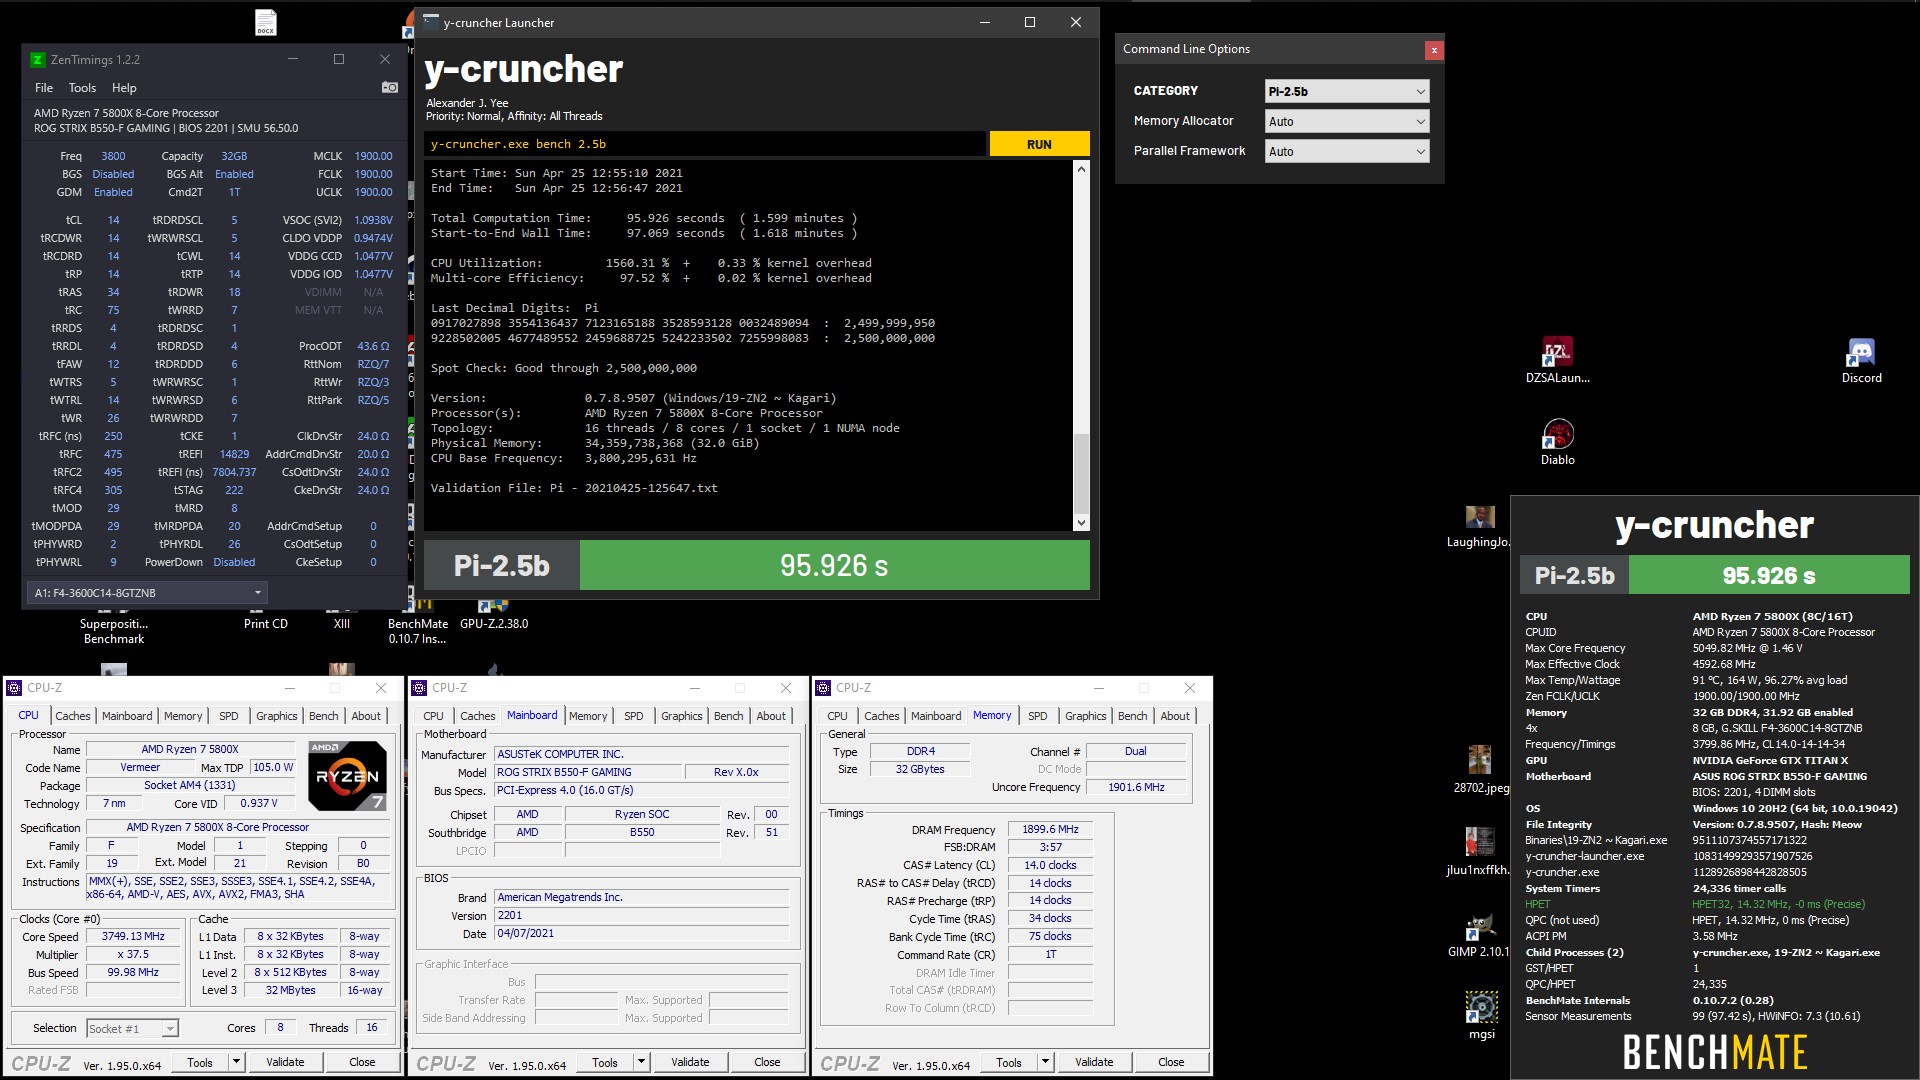
Task: Click Validate in left CPU-Z window
Action: point(285,1062)
